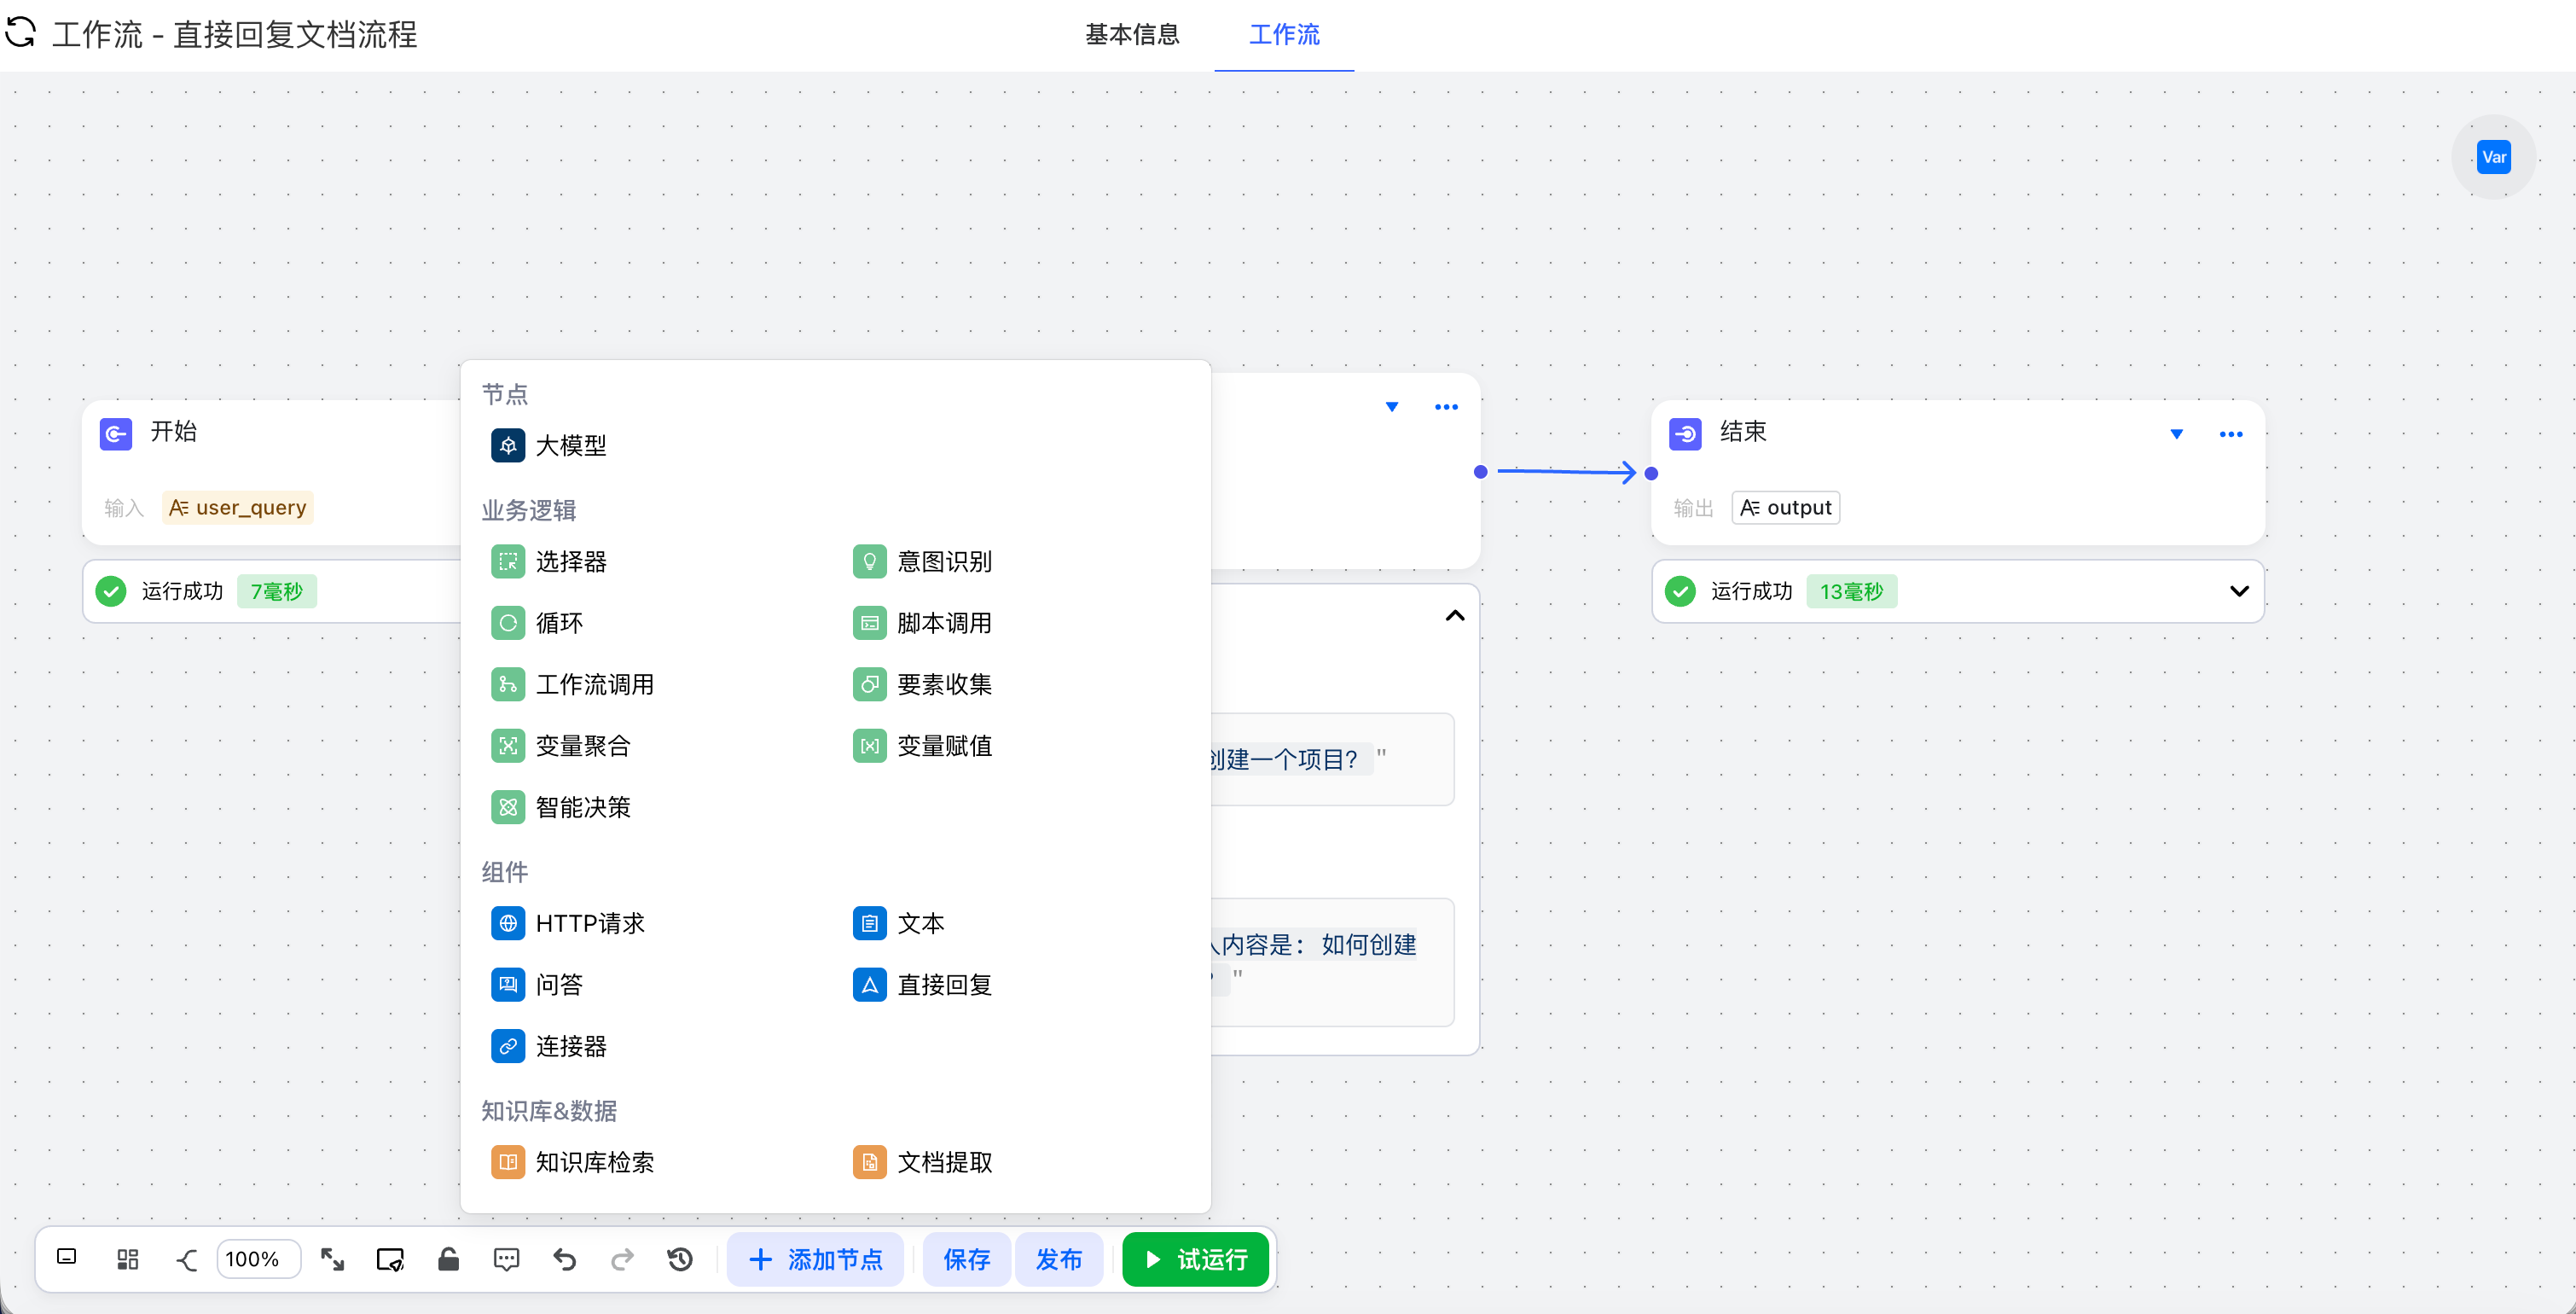Image resolution: width=2576 pixels, height=1314 pixels.
Task: Click the Var variables icon
Action: (x=2492, y=157)
